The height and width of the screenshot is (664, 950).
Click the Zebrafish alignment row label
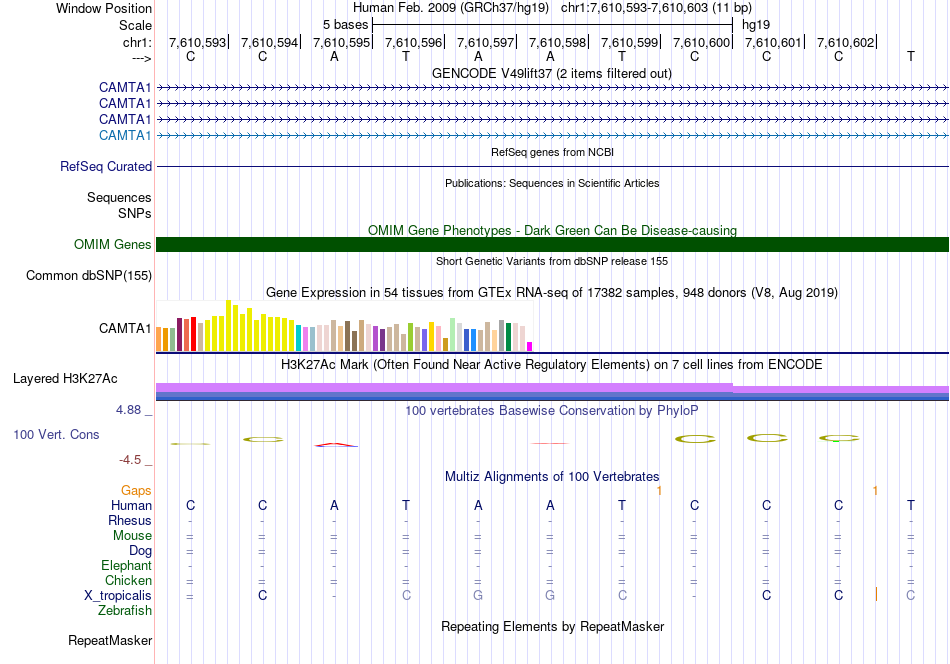(x=125, y=610)
